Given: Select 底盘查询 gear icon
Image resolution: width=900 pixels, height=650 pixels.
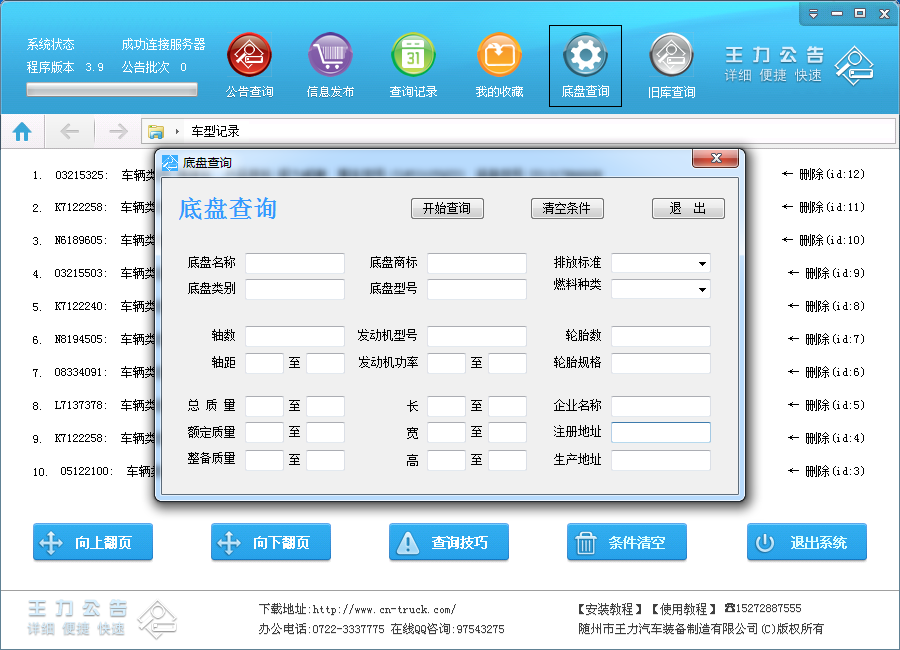Looking at the screenshot, I should pyautogui.click(x=585, y=55).
